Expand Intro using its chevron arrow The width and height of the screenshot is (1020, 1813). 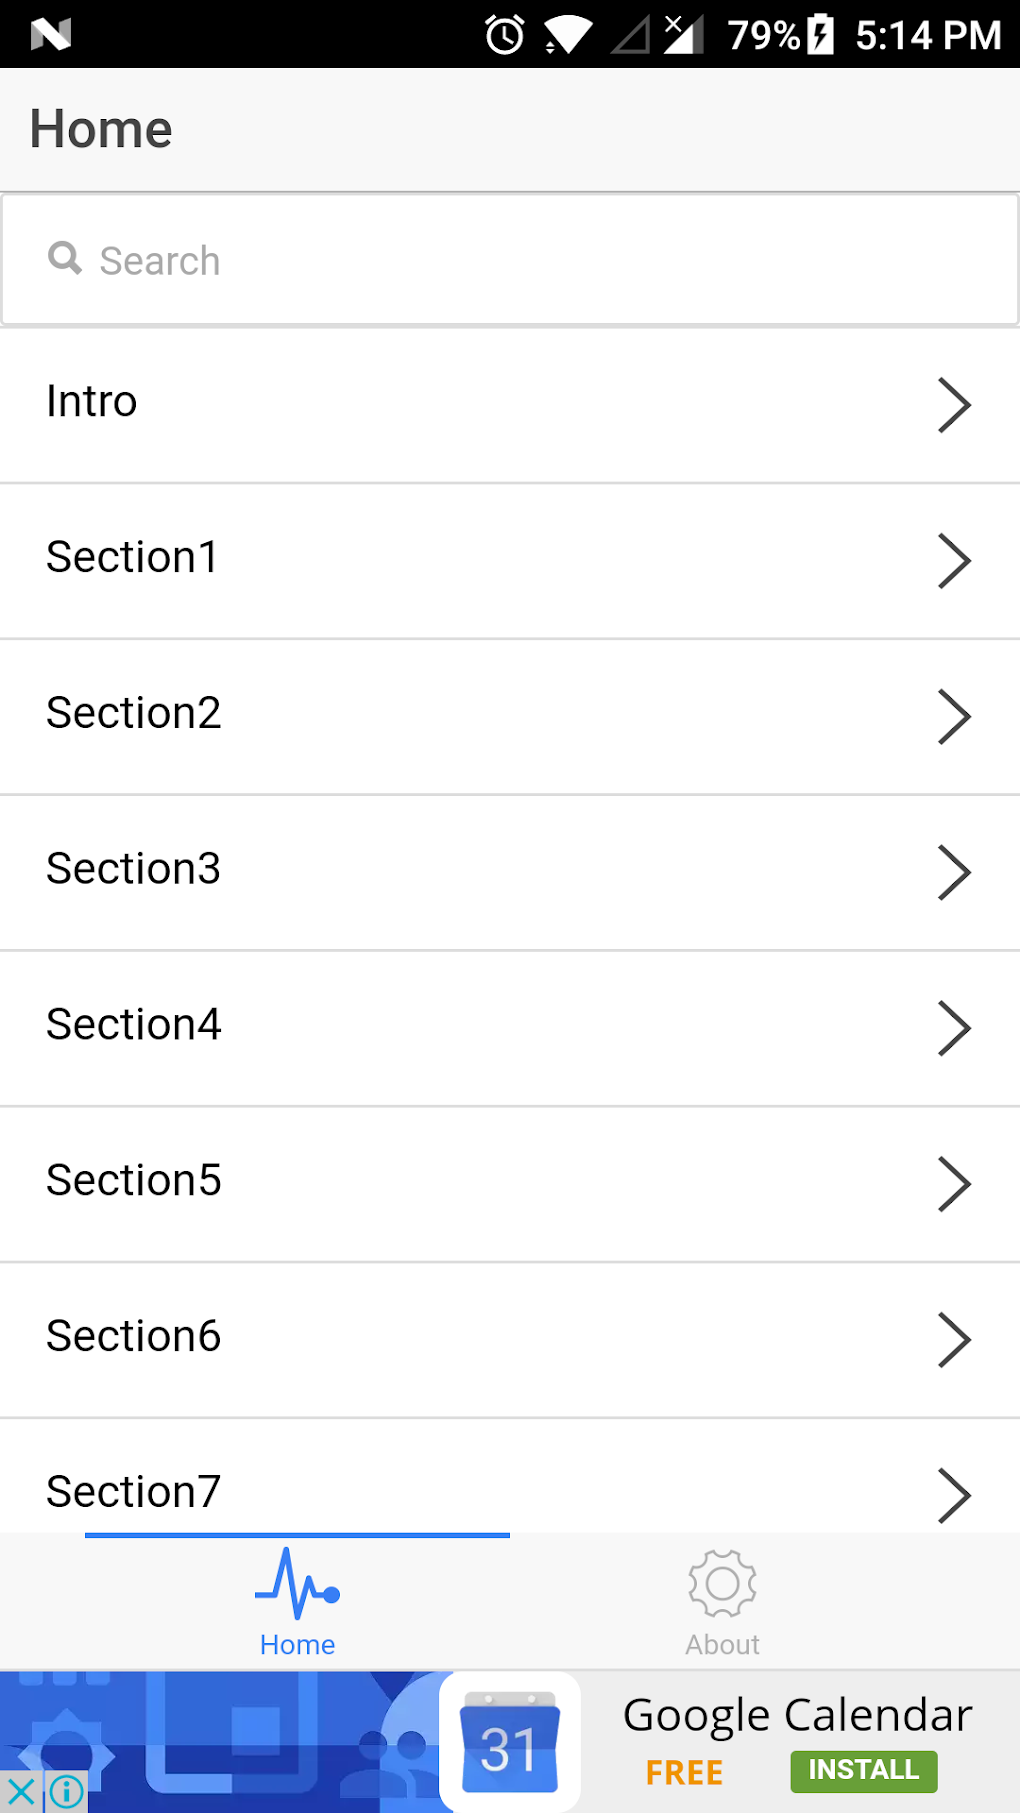(x=954, y=405)
